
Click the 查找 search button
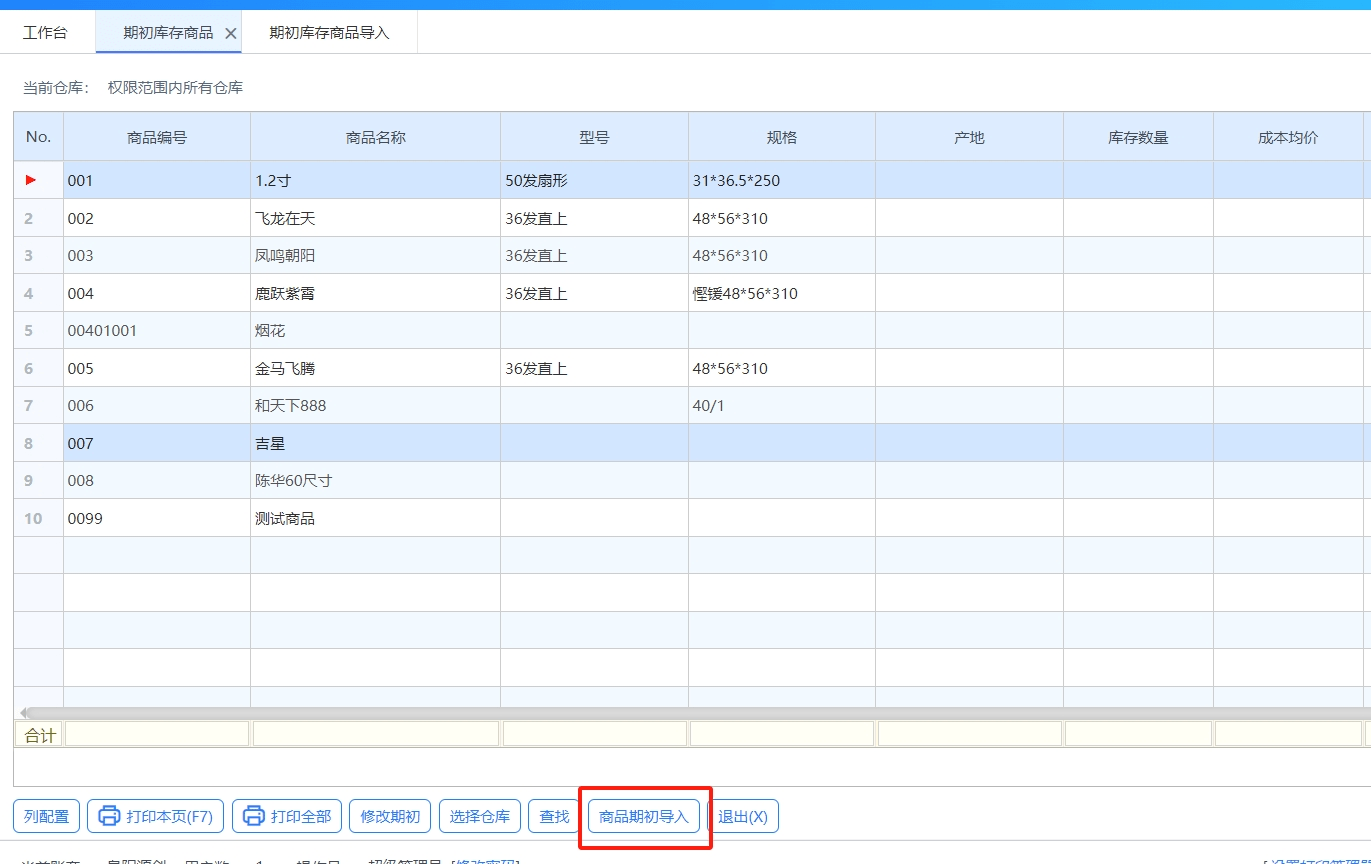pyautogui.click(x=554, y=816)
